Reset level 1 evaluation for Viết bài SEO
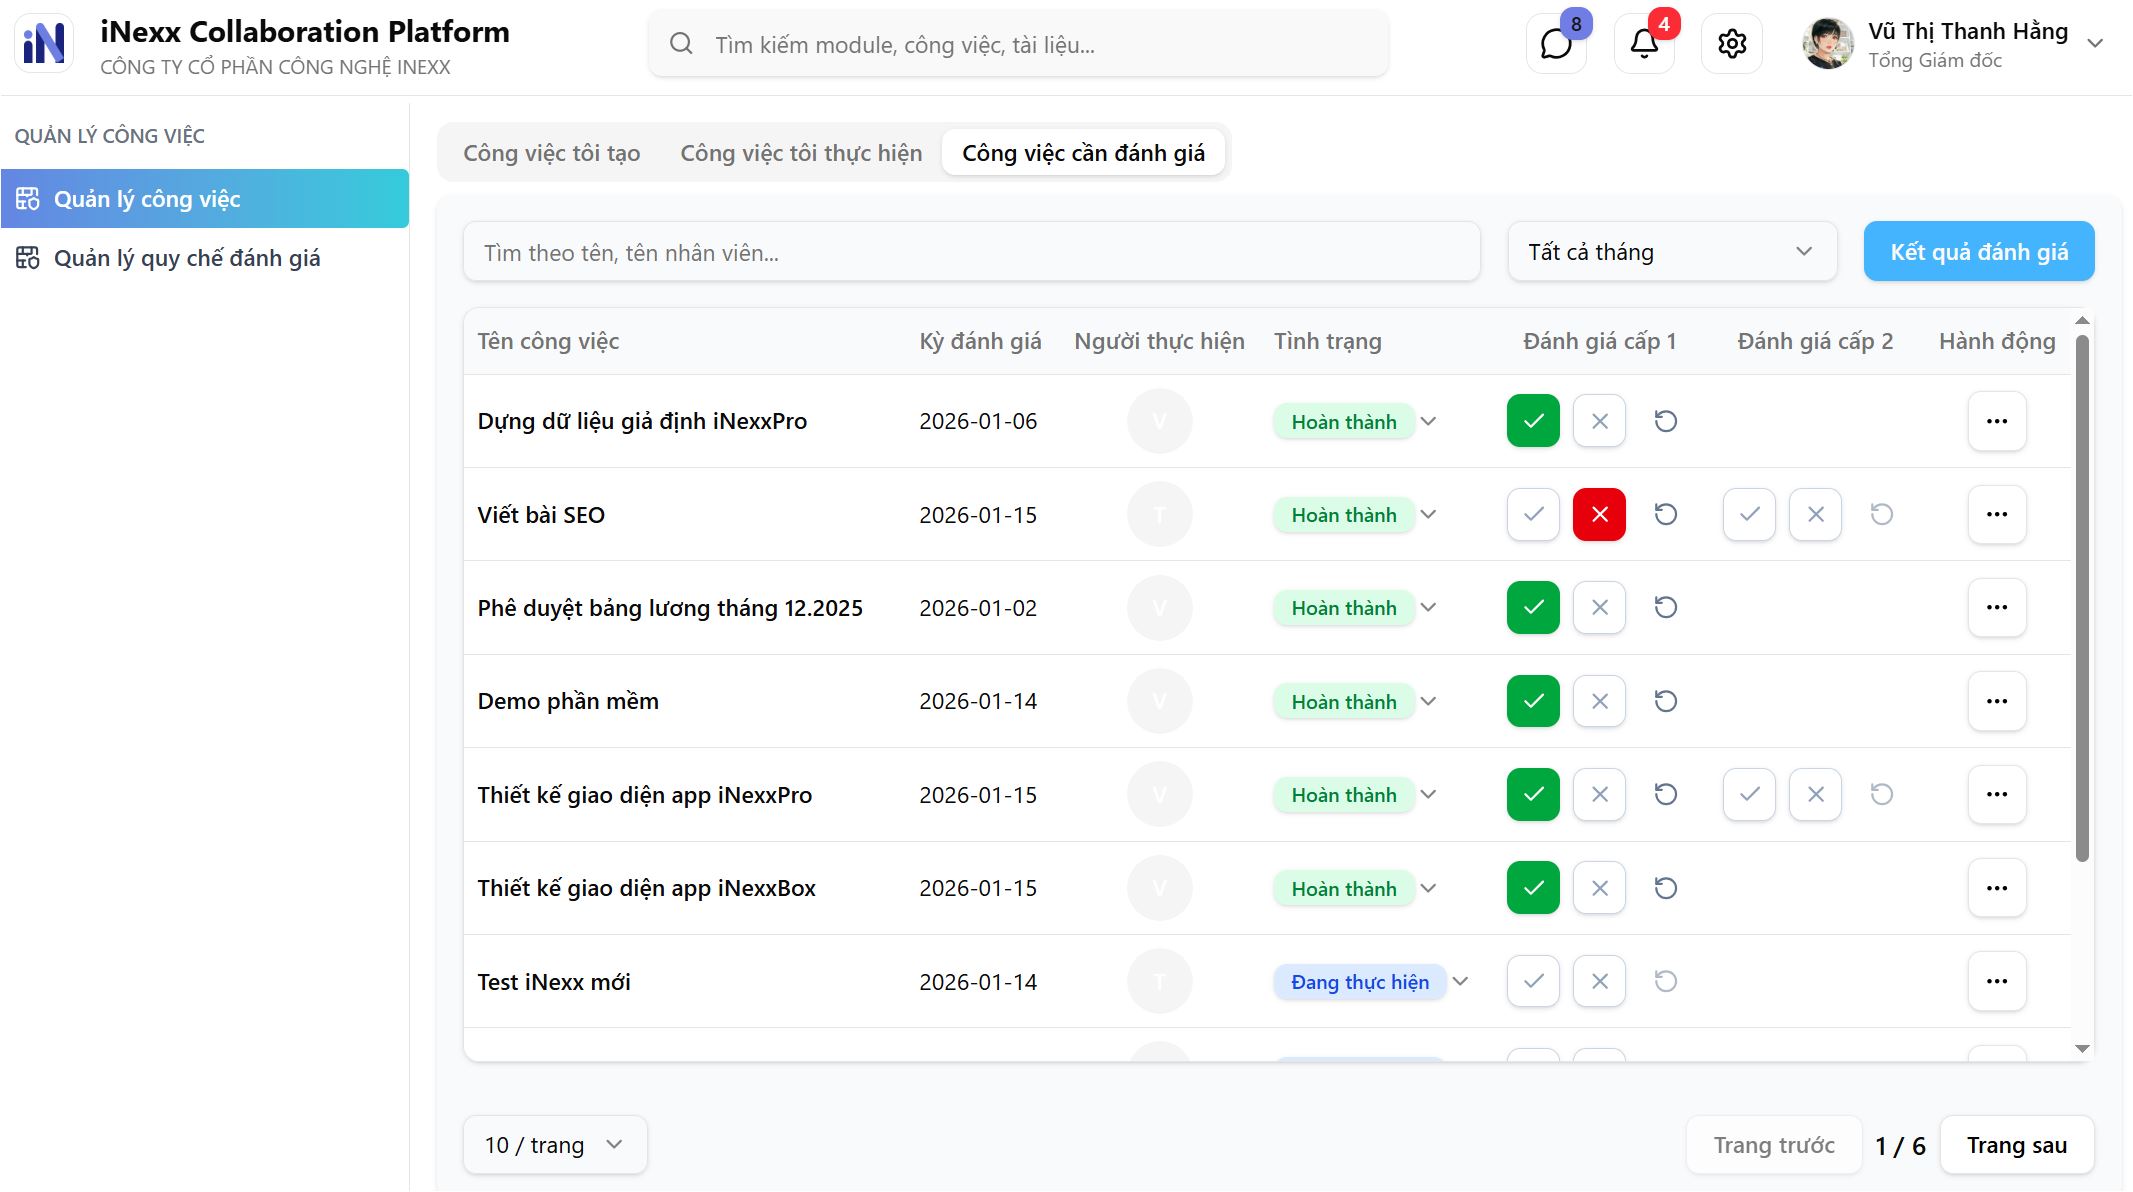2133x1192 pixels. point(1665,515)
